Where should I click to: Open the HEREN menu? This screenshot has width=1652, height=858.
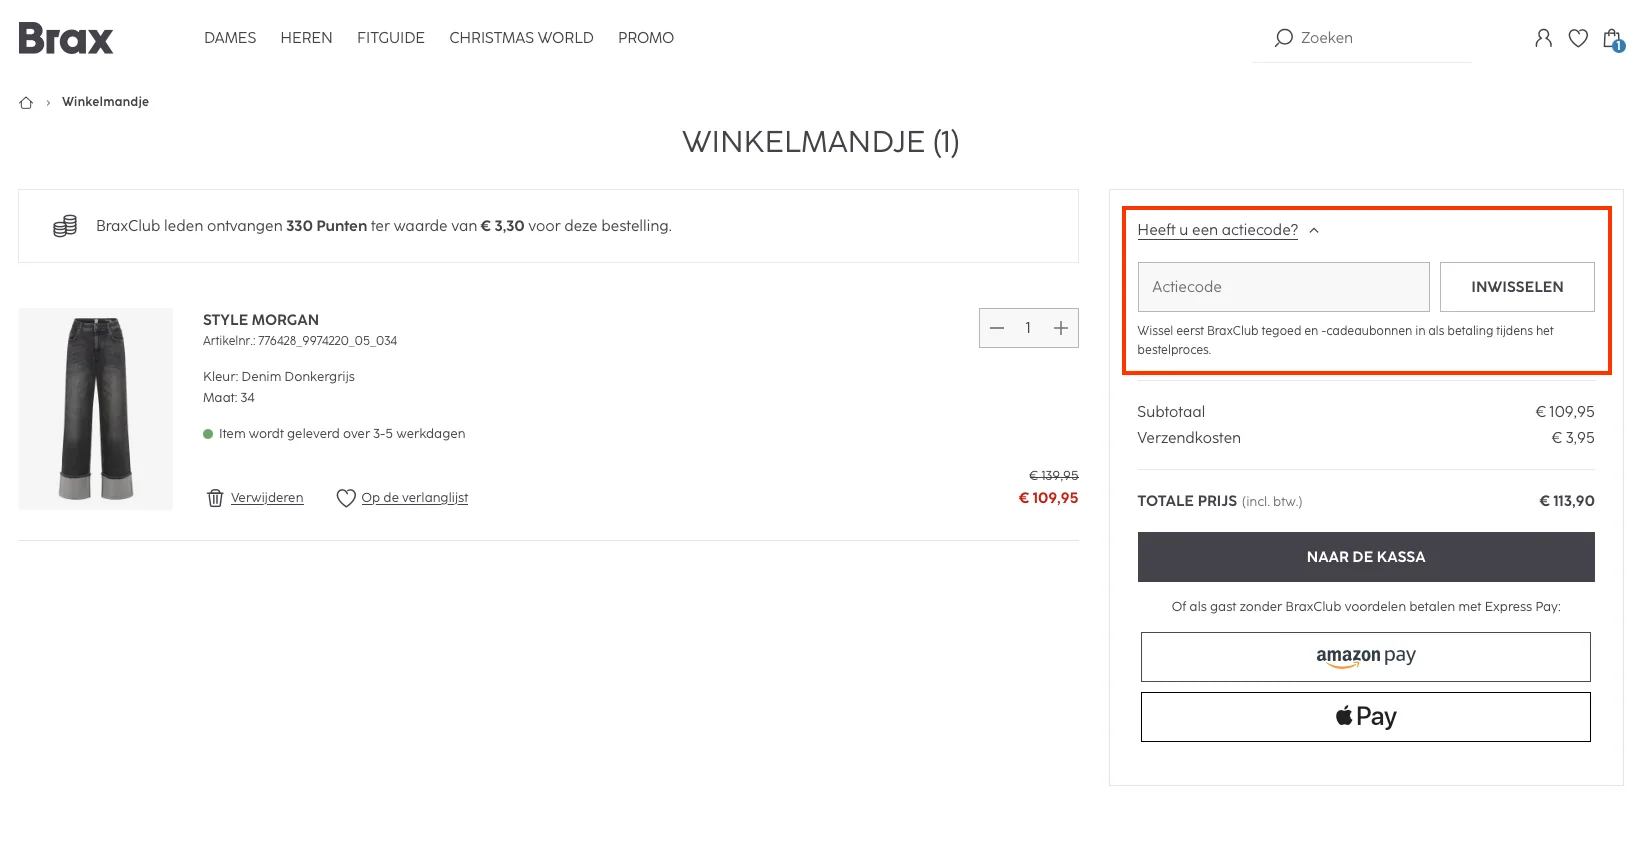306,38
